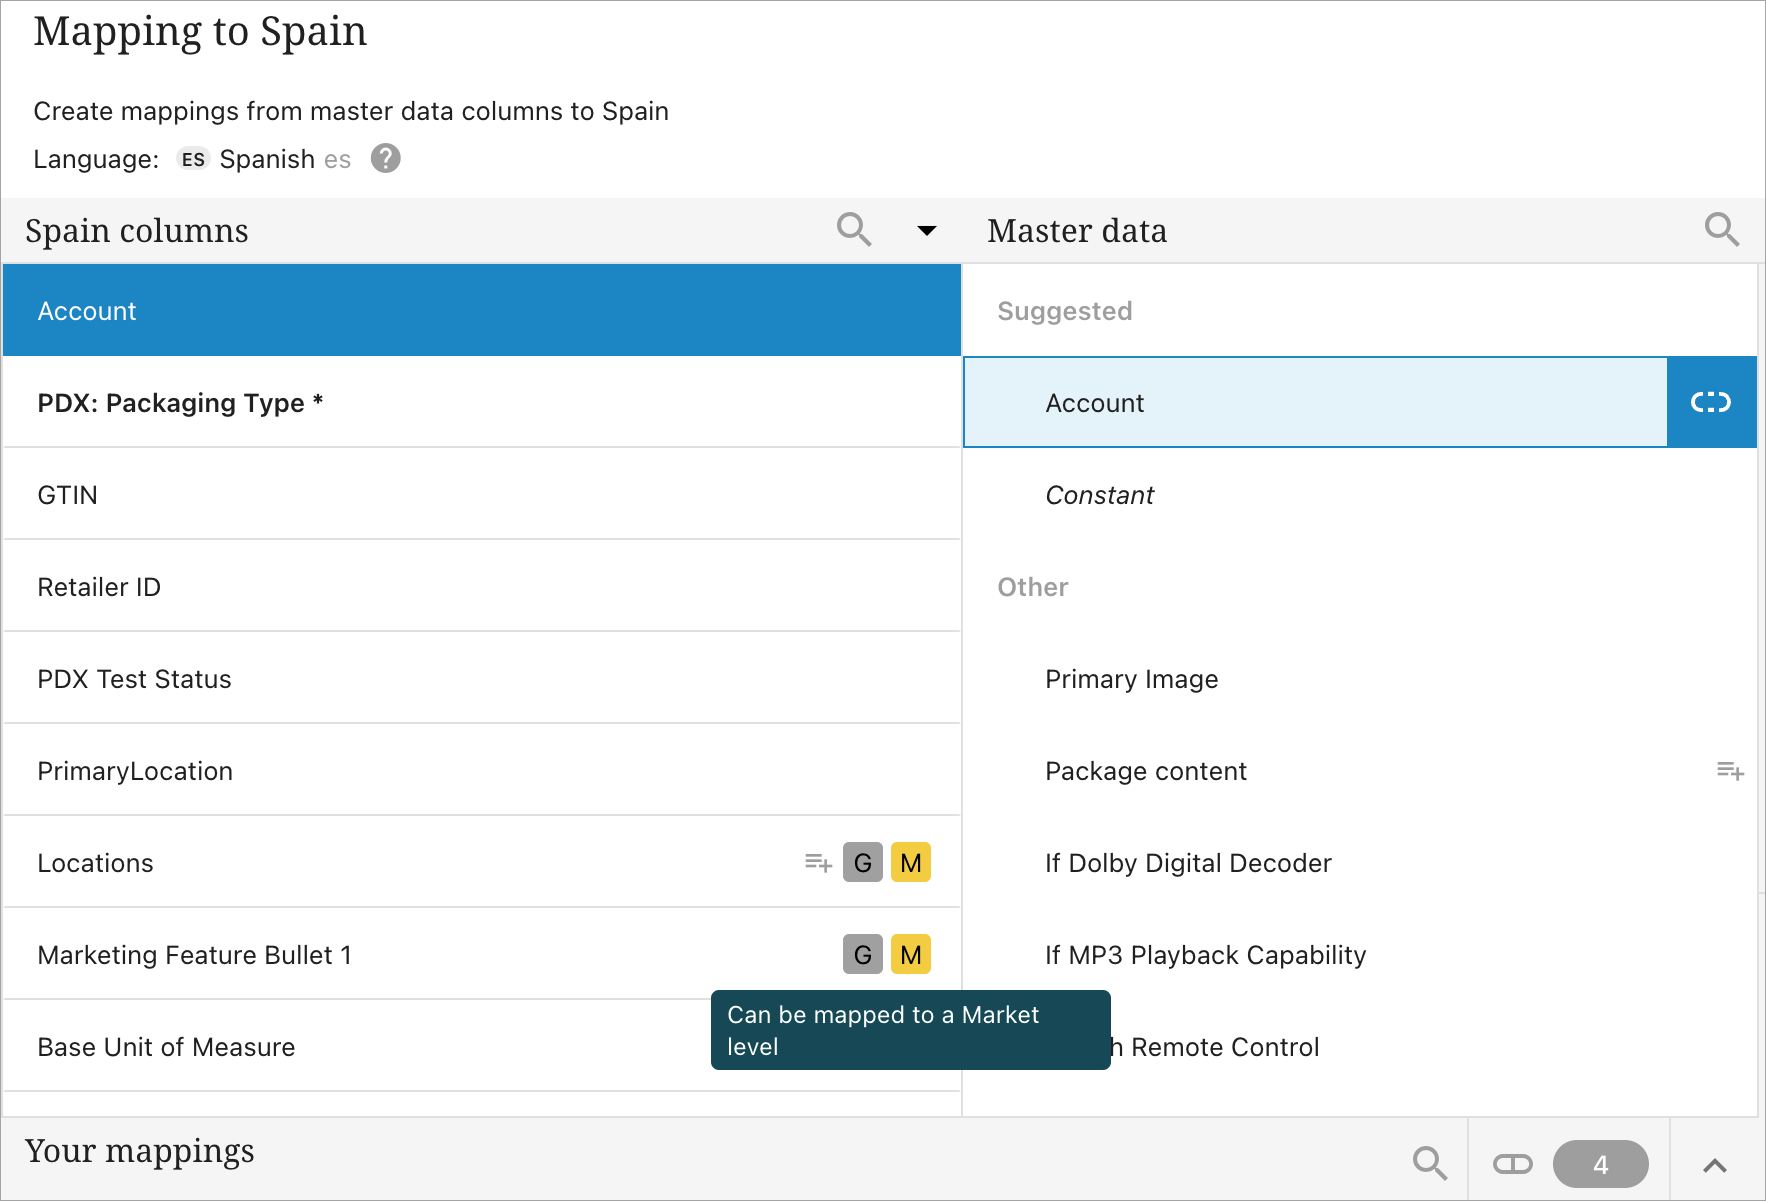The width and height of the screenshot is (1766, 1201).
Task: Click the mappings count badge showing 4
Action: tap(1600, 1164)
